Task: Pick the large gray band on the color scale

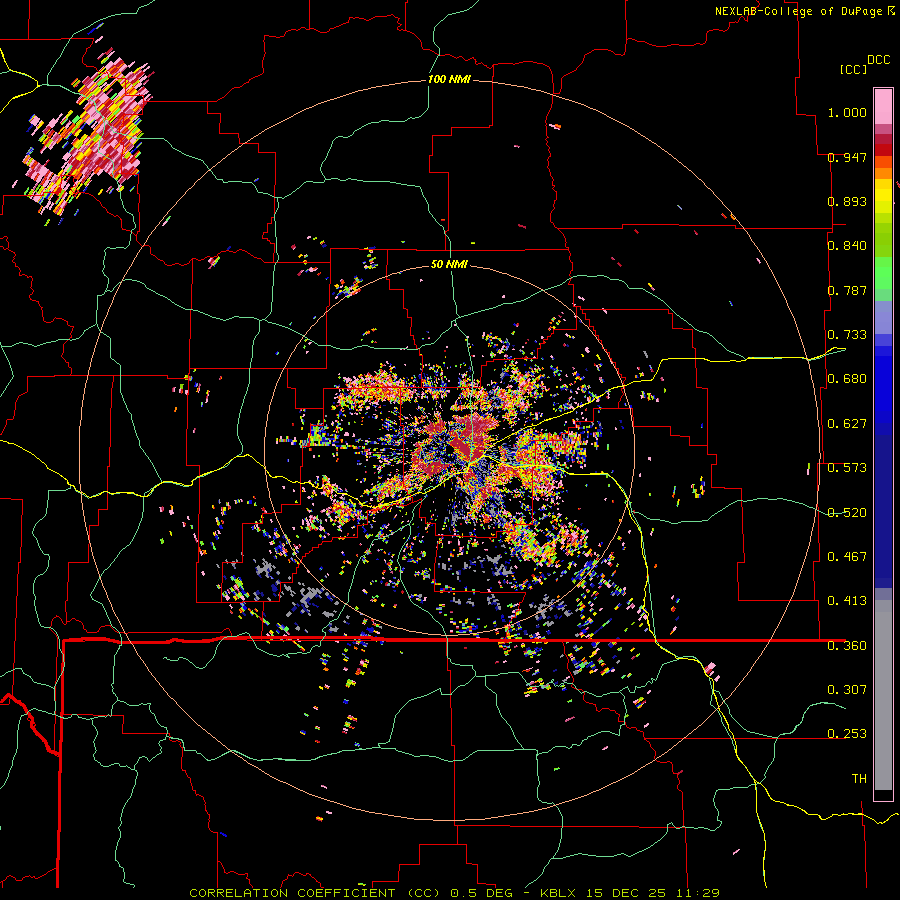Action: 883,695
